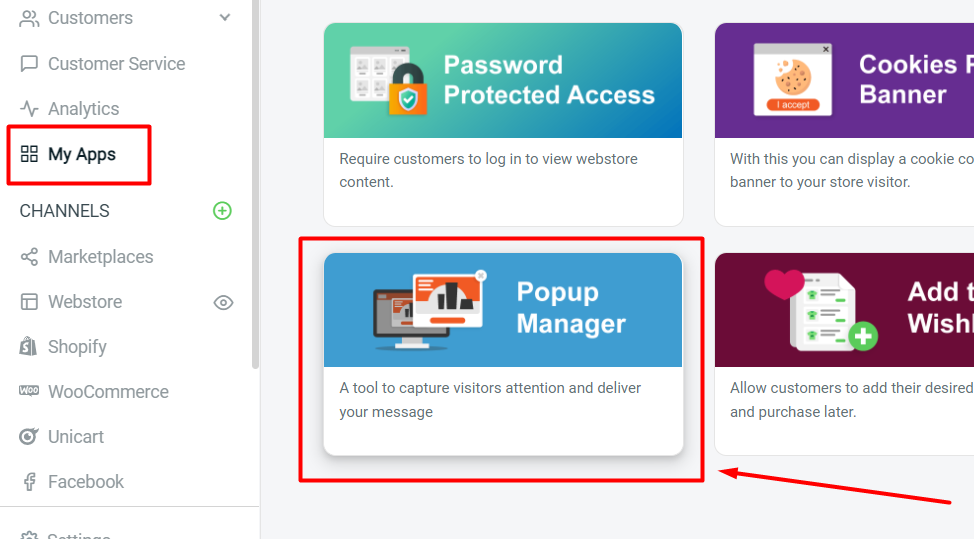The image size is (974, 539).
Task: Open the Webstore menu item
Action: 84,302
